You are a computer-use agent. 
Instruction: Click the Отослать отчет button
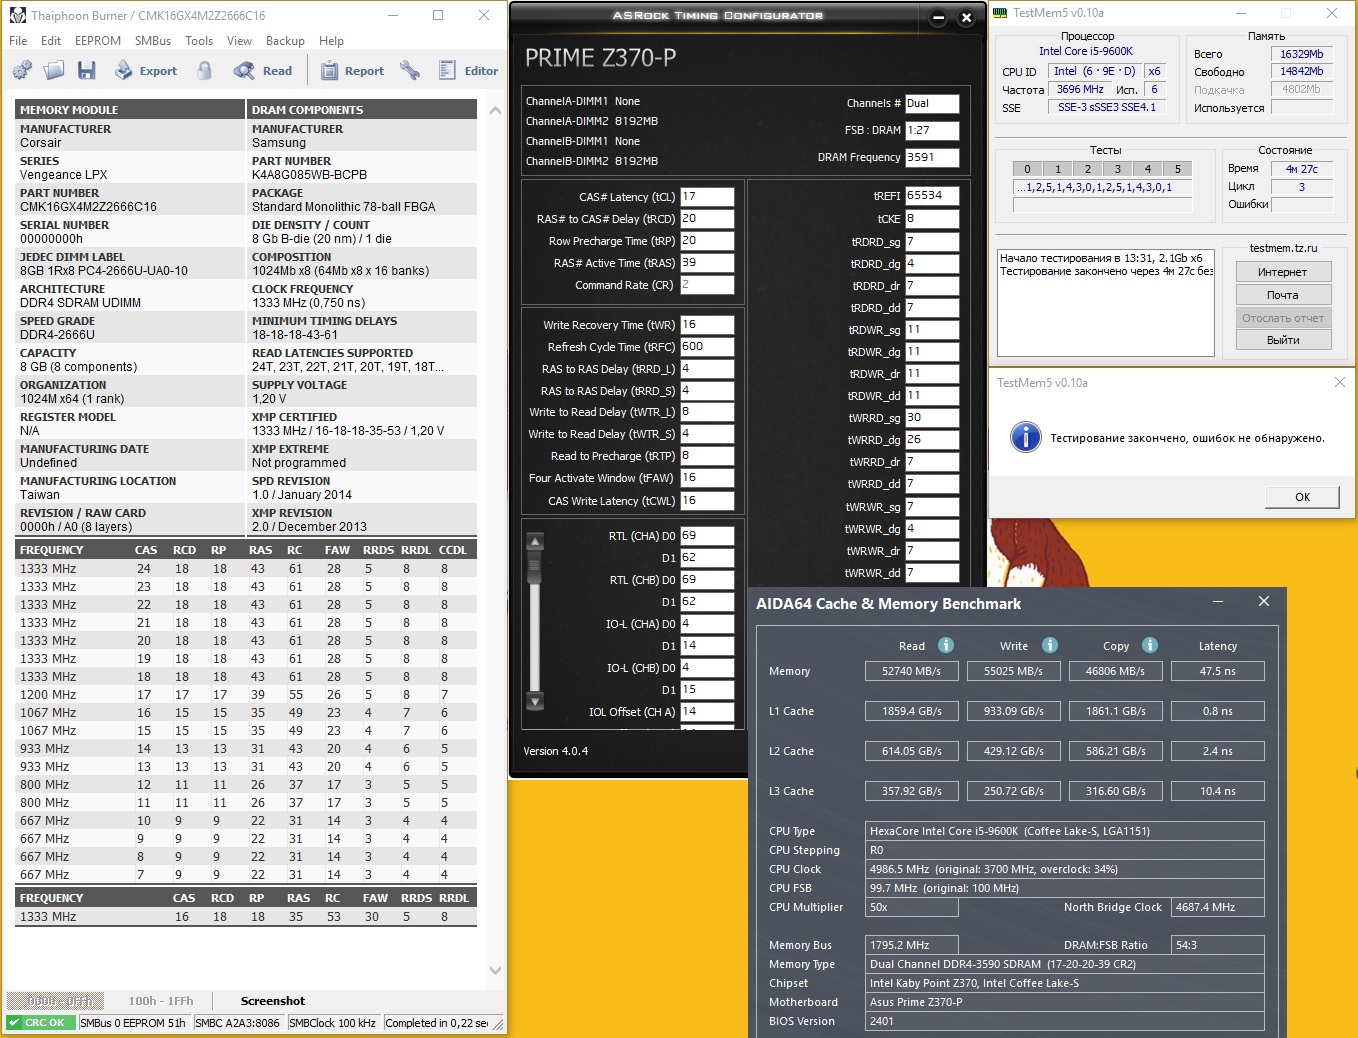[x=1283, y=318]
